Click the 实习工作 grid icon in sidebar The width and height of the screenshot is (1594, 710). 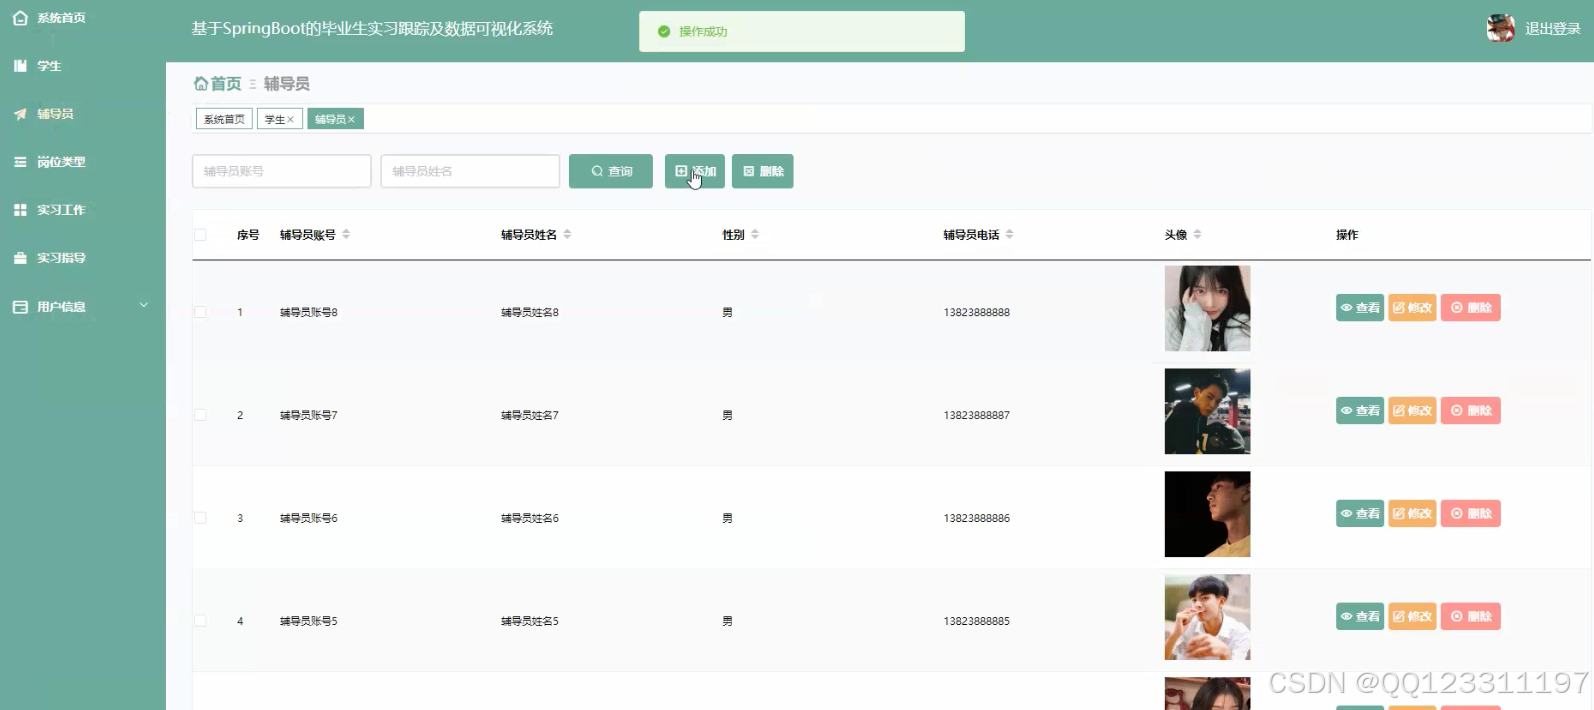pos(20,210)
